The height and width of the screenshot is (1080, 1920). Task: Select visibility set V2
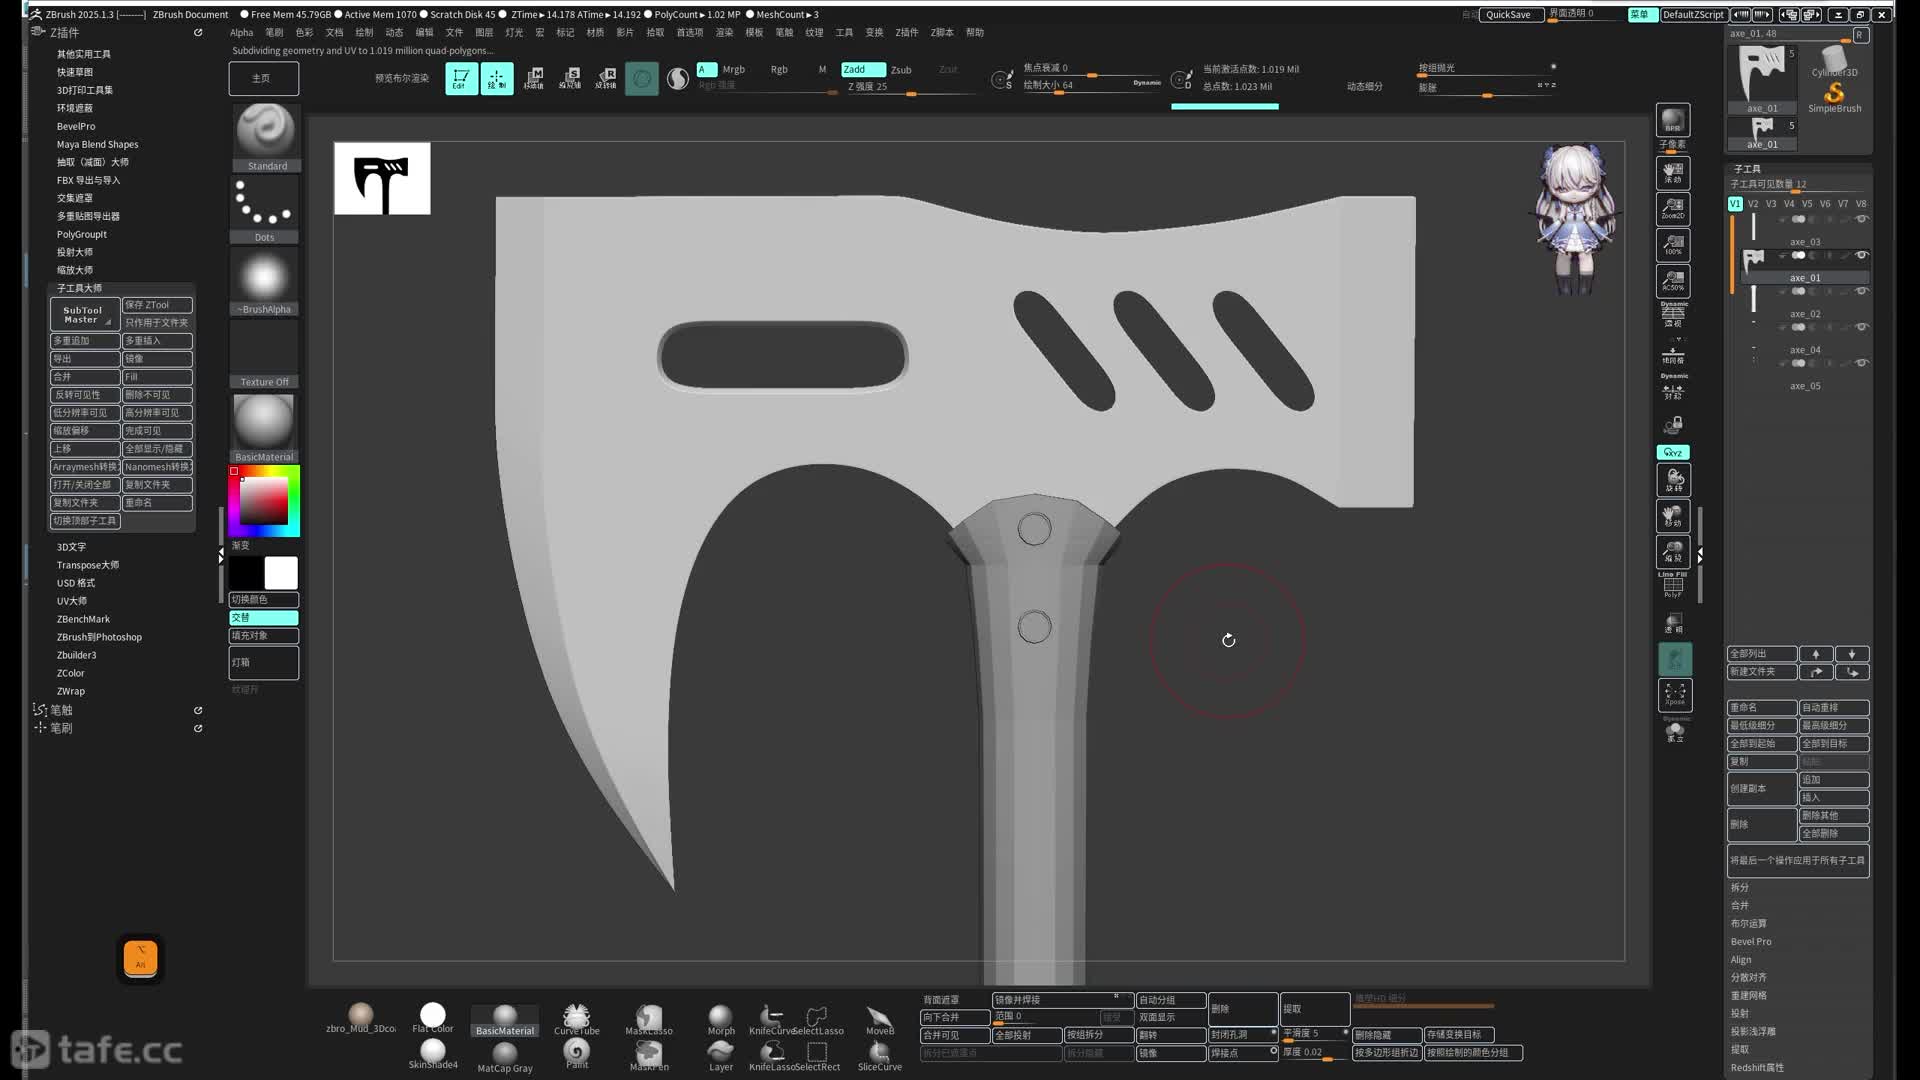pyautogui.click(x=1753, y=204)
